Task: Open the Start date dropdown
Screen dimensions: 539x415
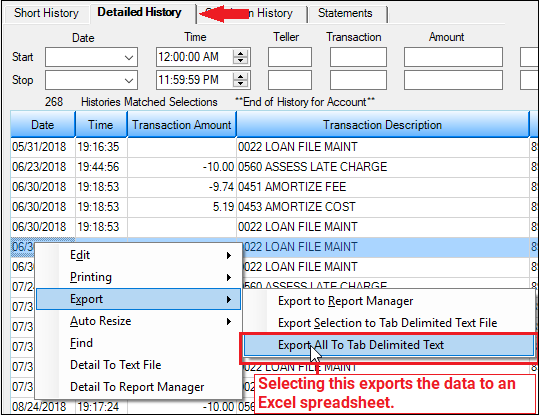Action: [x=129, y=57]
